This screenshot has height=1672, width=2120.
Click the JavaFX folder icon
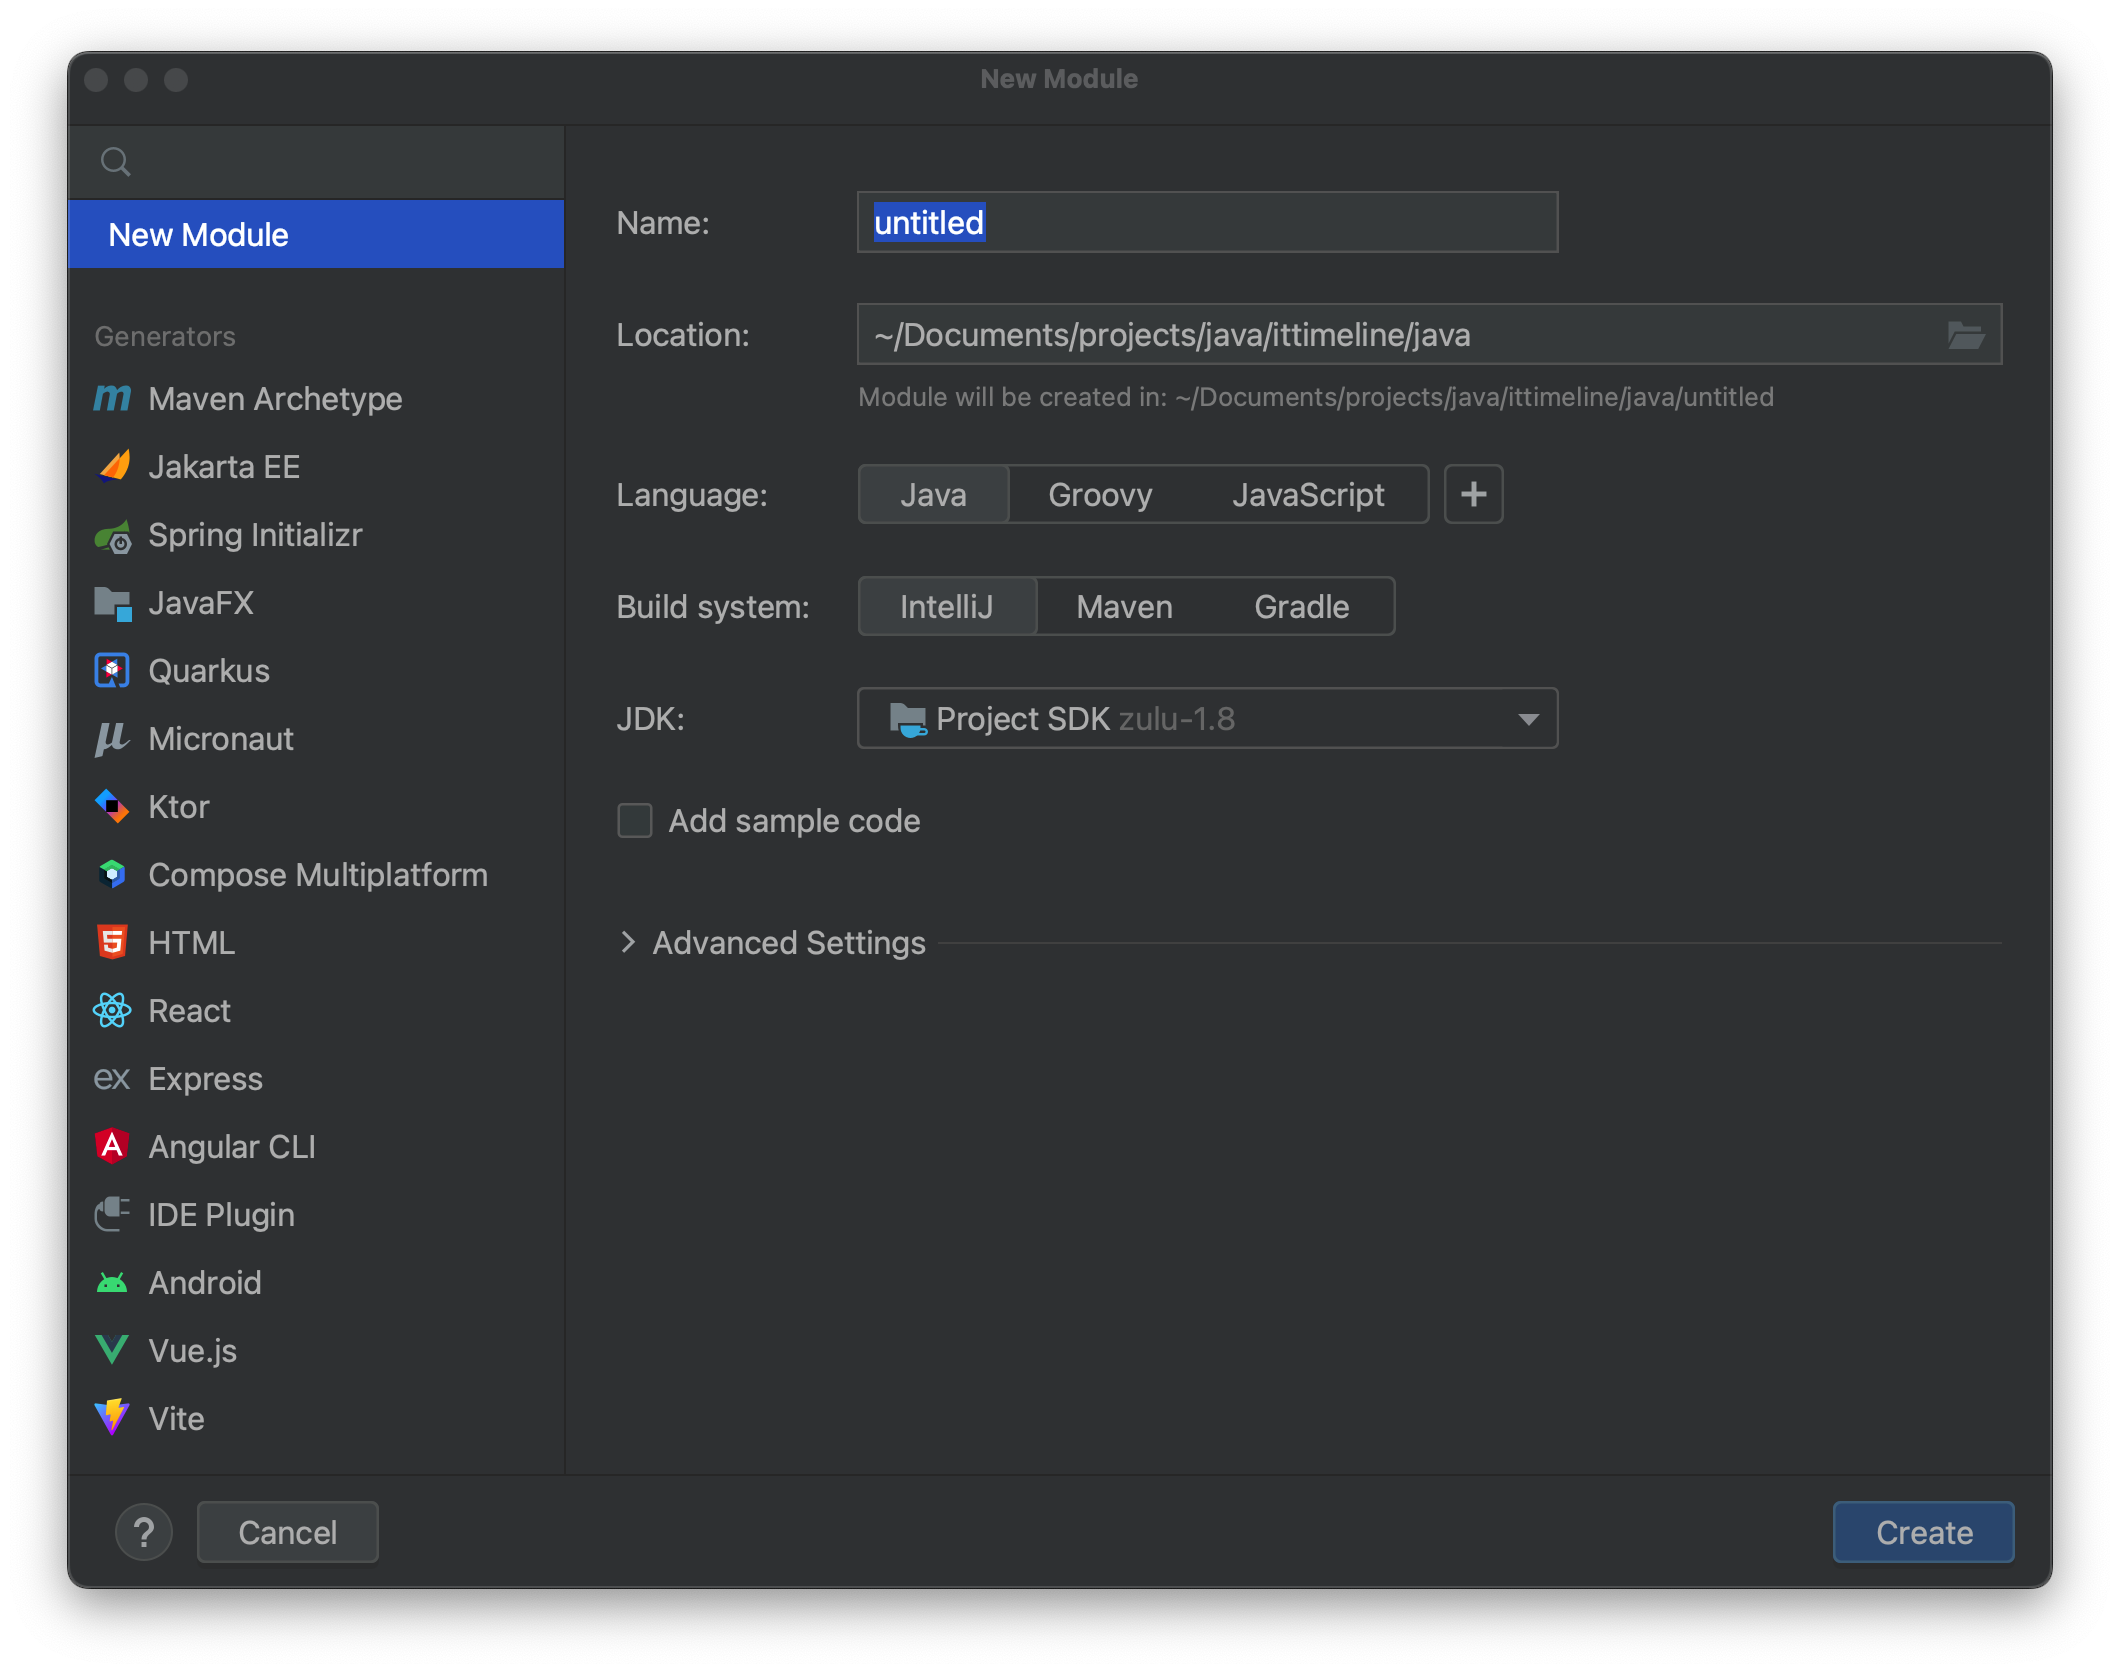tap(113, 604)
